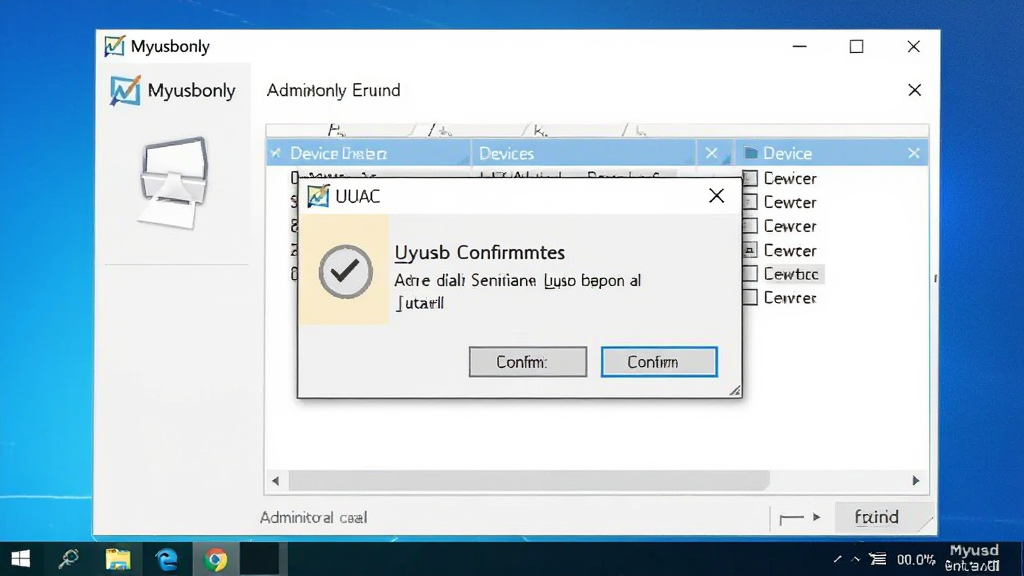Click the blue-outlined Confirm button
Viewport: 1024px width, 576px height.
659,362
